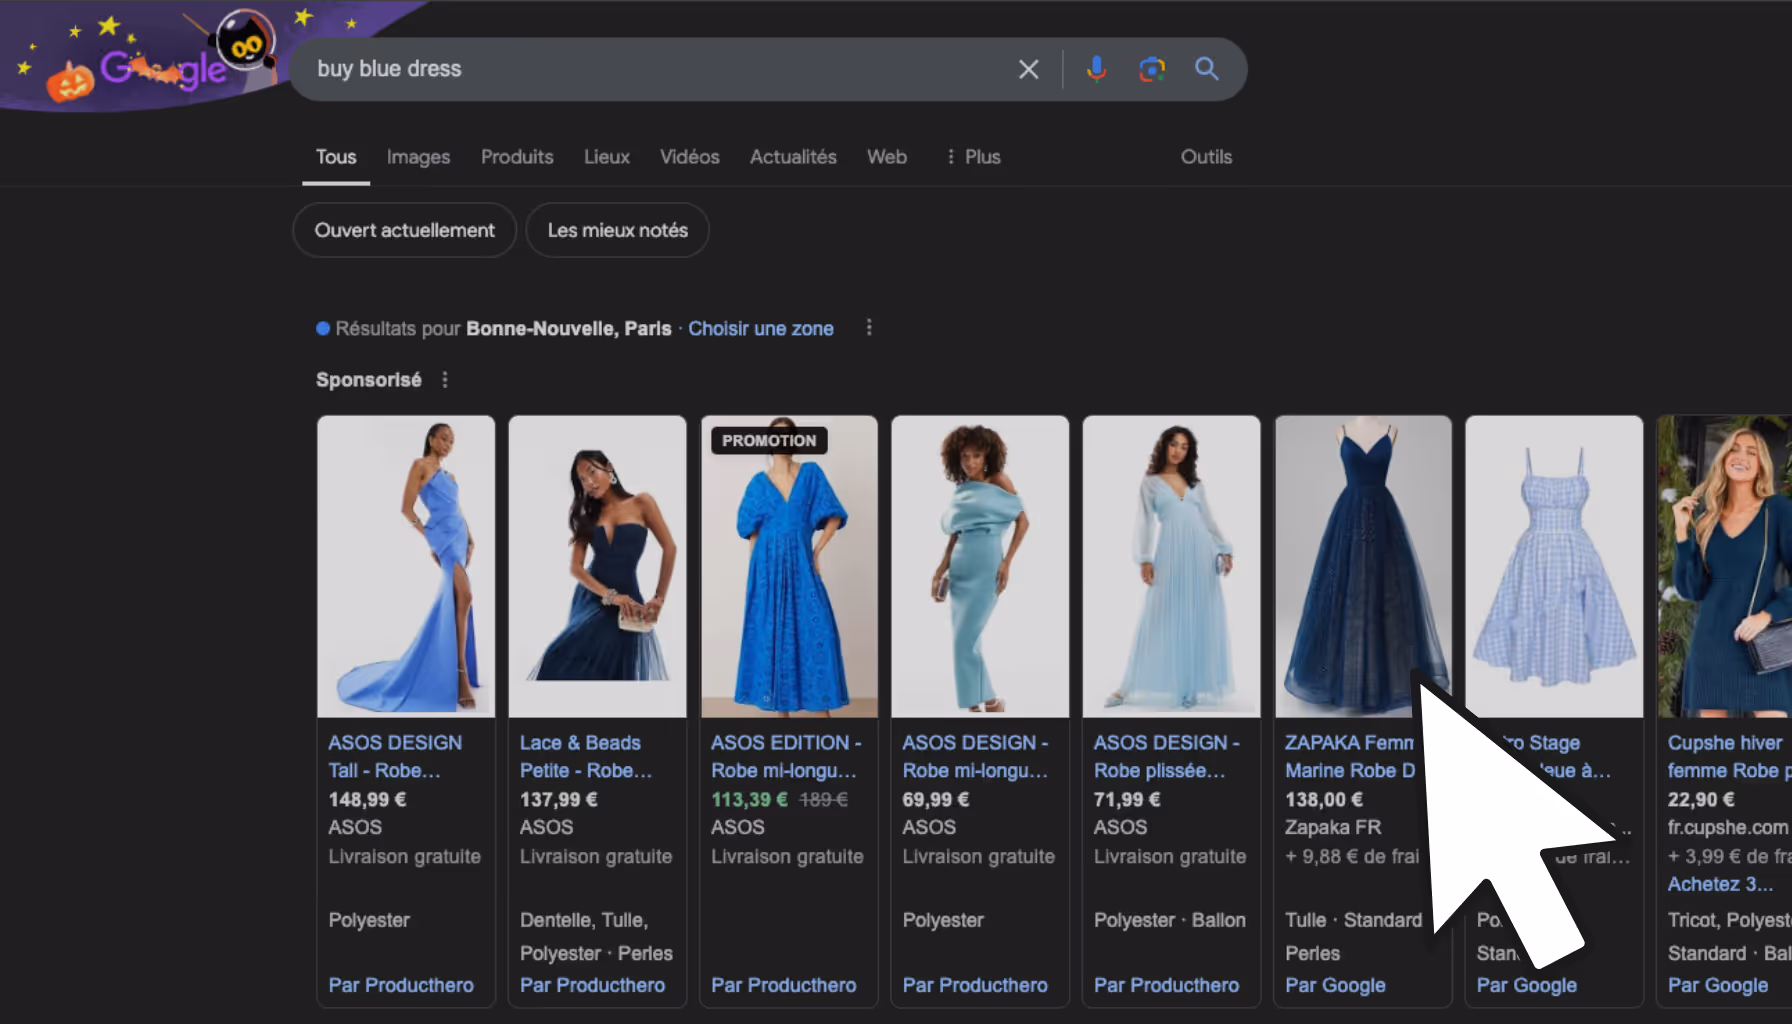This screenshot has height=1024, width=1792.
Task: Open the ASOS DESIGN Tall blue gown image
Action: 406,566
